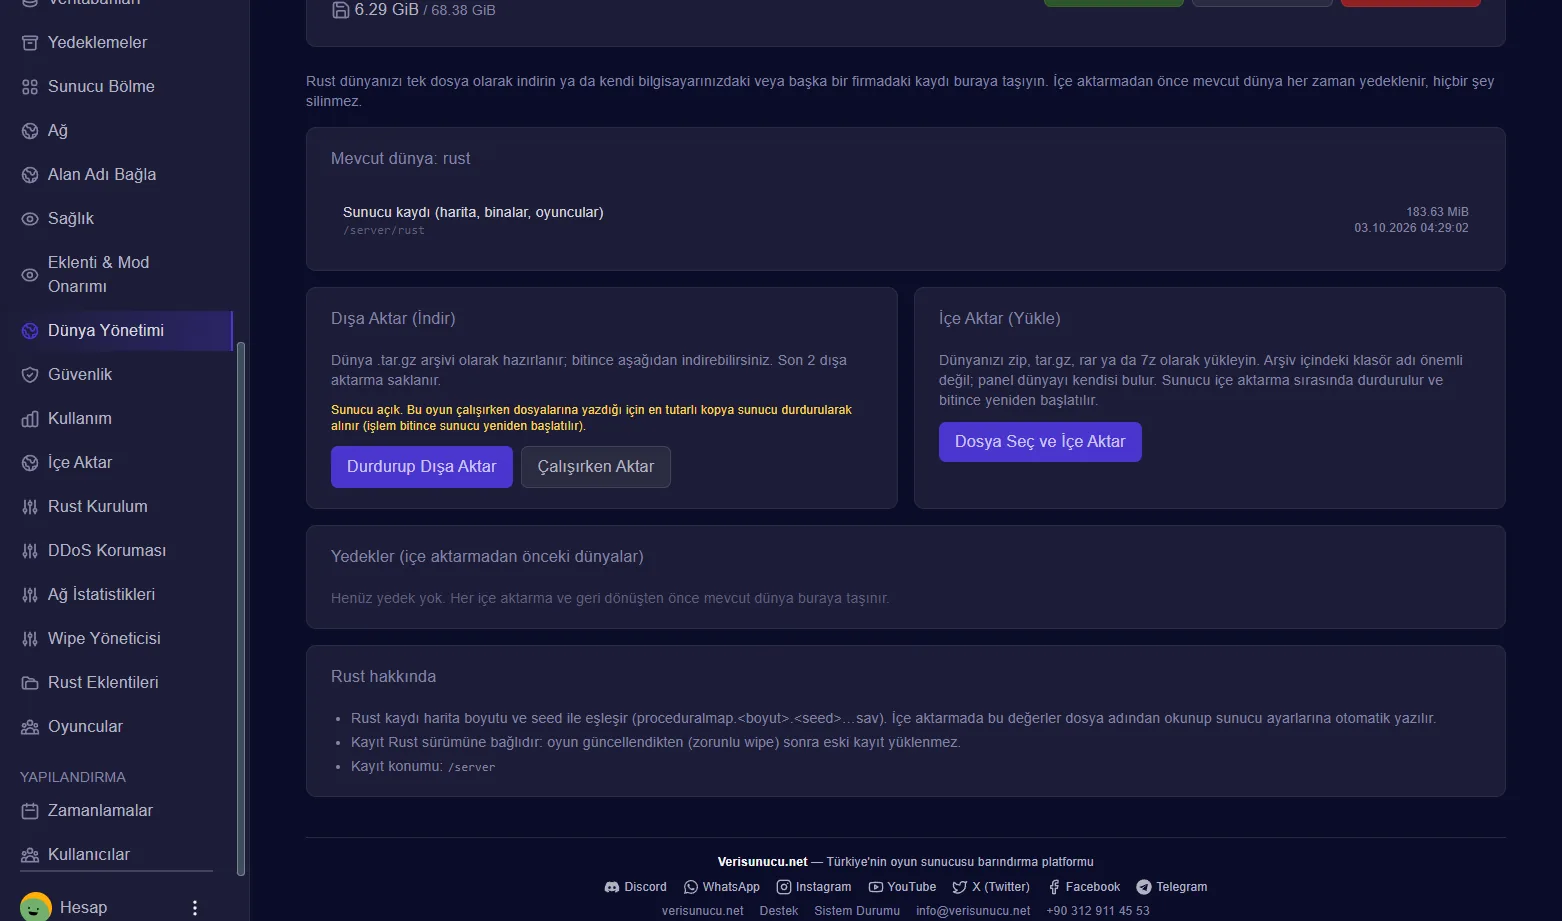The image size is (1562, 921).
Task: Click the 6.29 GiB disk usage text
Action: coord(386,10)
